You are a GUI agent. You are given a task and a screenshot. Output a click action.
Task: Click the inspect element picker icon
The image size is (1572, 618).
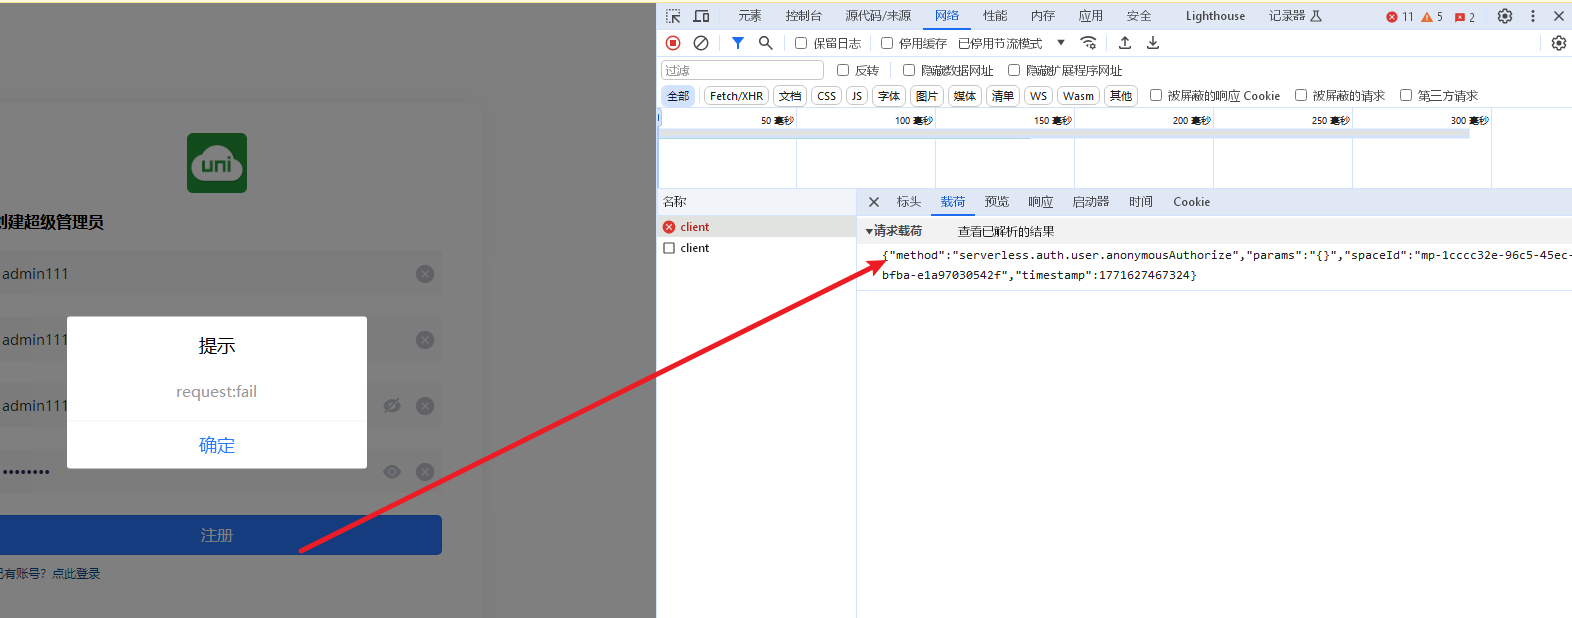click(673, 16)
